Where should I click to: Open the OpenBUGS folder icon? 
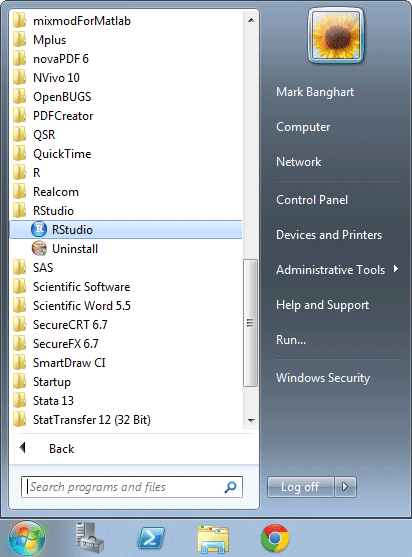[20, 97]
